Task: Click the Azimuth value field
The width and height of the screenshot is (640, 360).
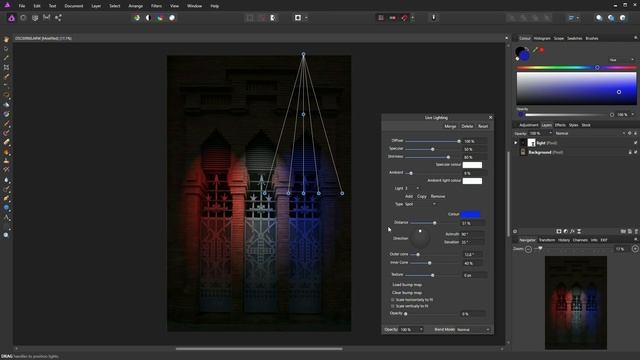Action: (x=472, y=234)
